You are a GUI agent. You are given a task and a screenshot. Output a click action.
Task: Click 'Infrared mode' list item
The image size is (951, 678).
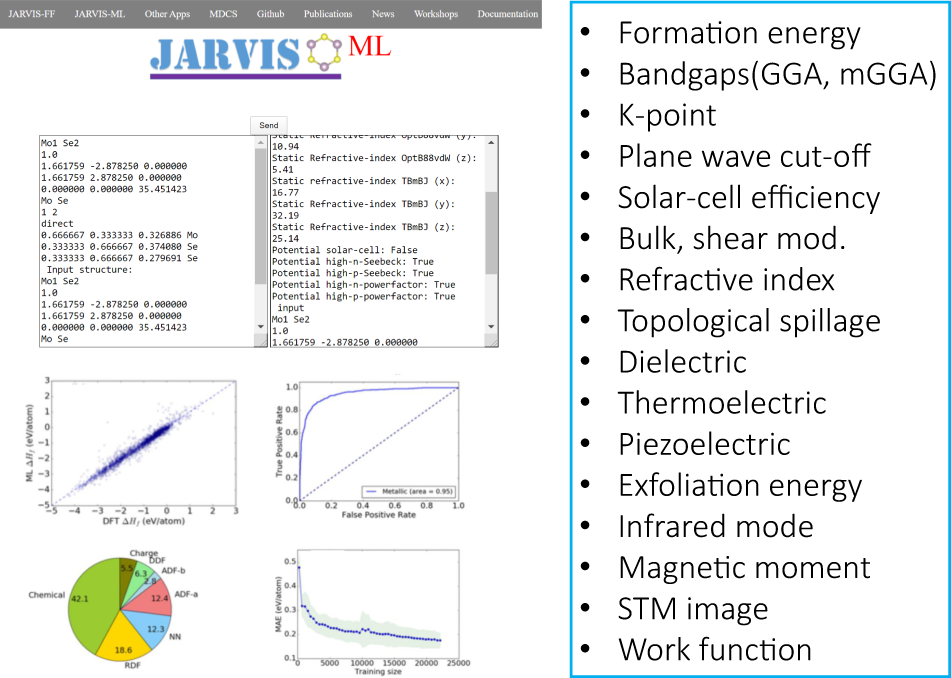(715, 526)
